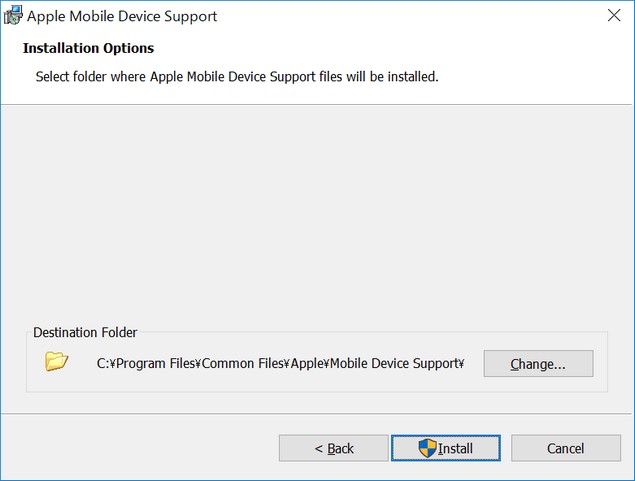The width and height of the screenshot is (635, 481).
Task: Open the Change... folder browser
Action: (538, 364)
